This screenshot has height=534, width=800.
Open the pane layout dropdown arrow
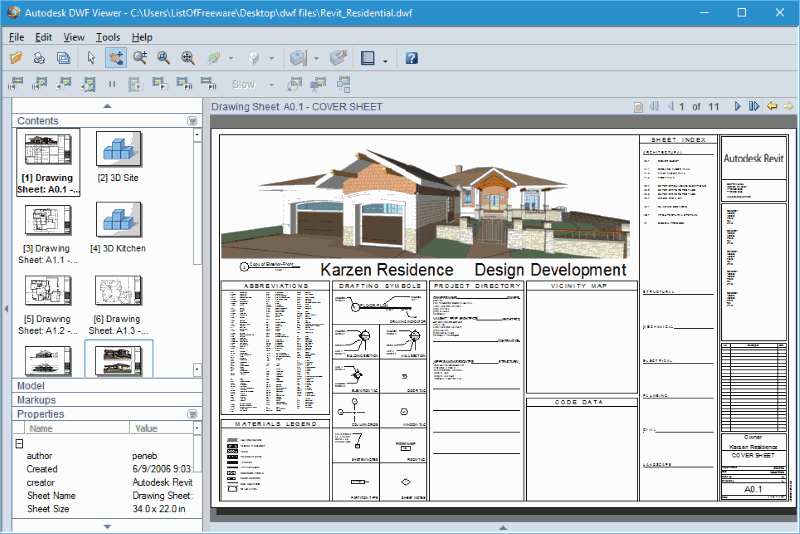385,61
